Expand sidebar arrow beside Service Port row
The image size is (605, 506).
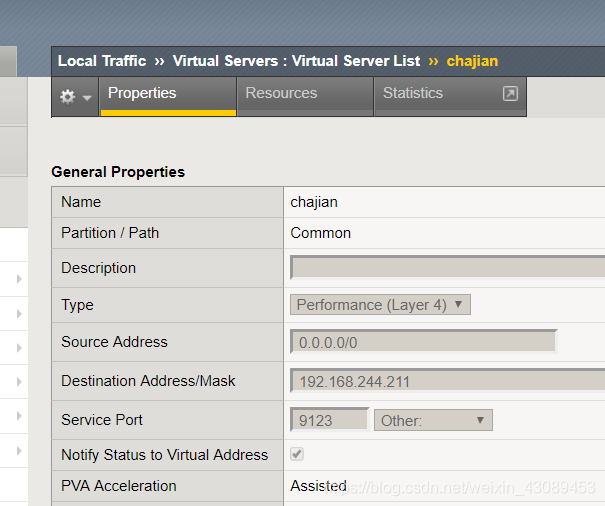(19, 415)
